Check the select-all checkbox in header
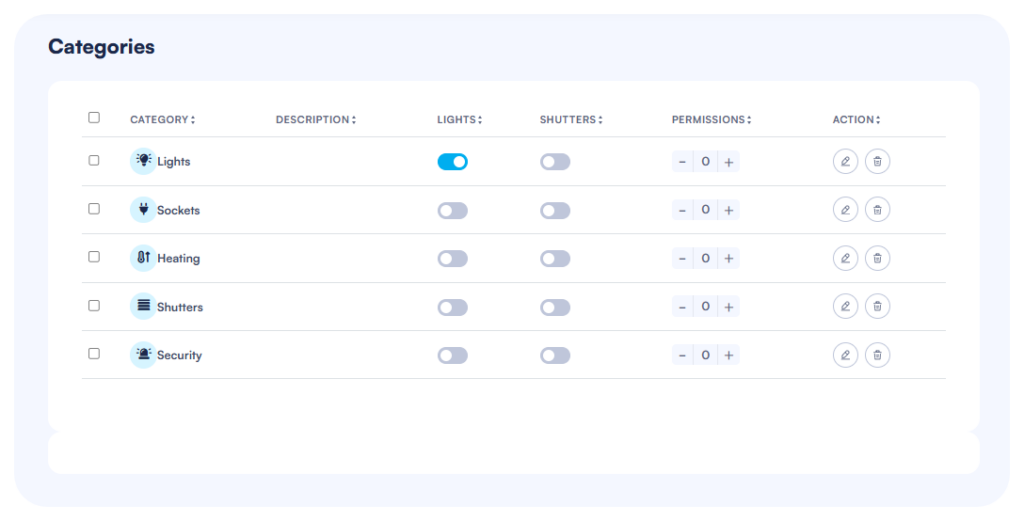 pyautogui.click(x=94, y=118)
